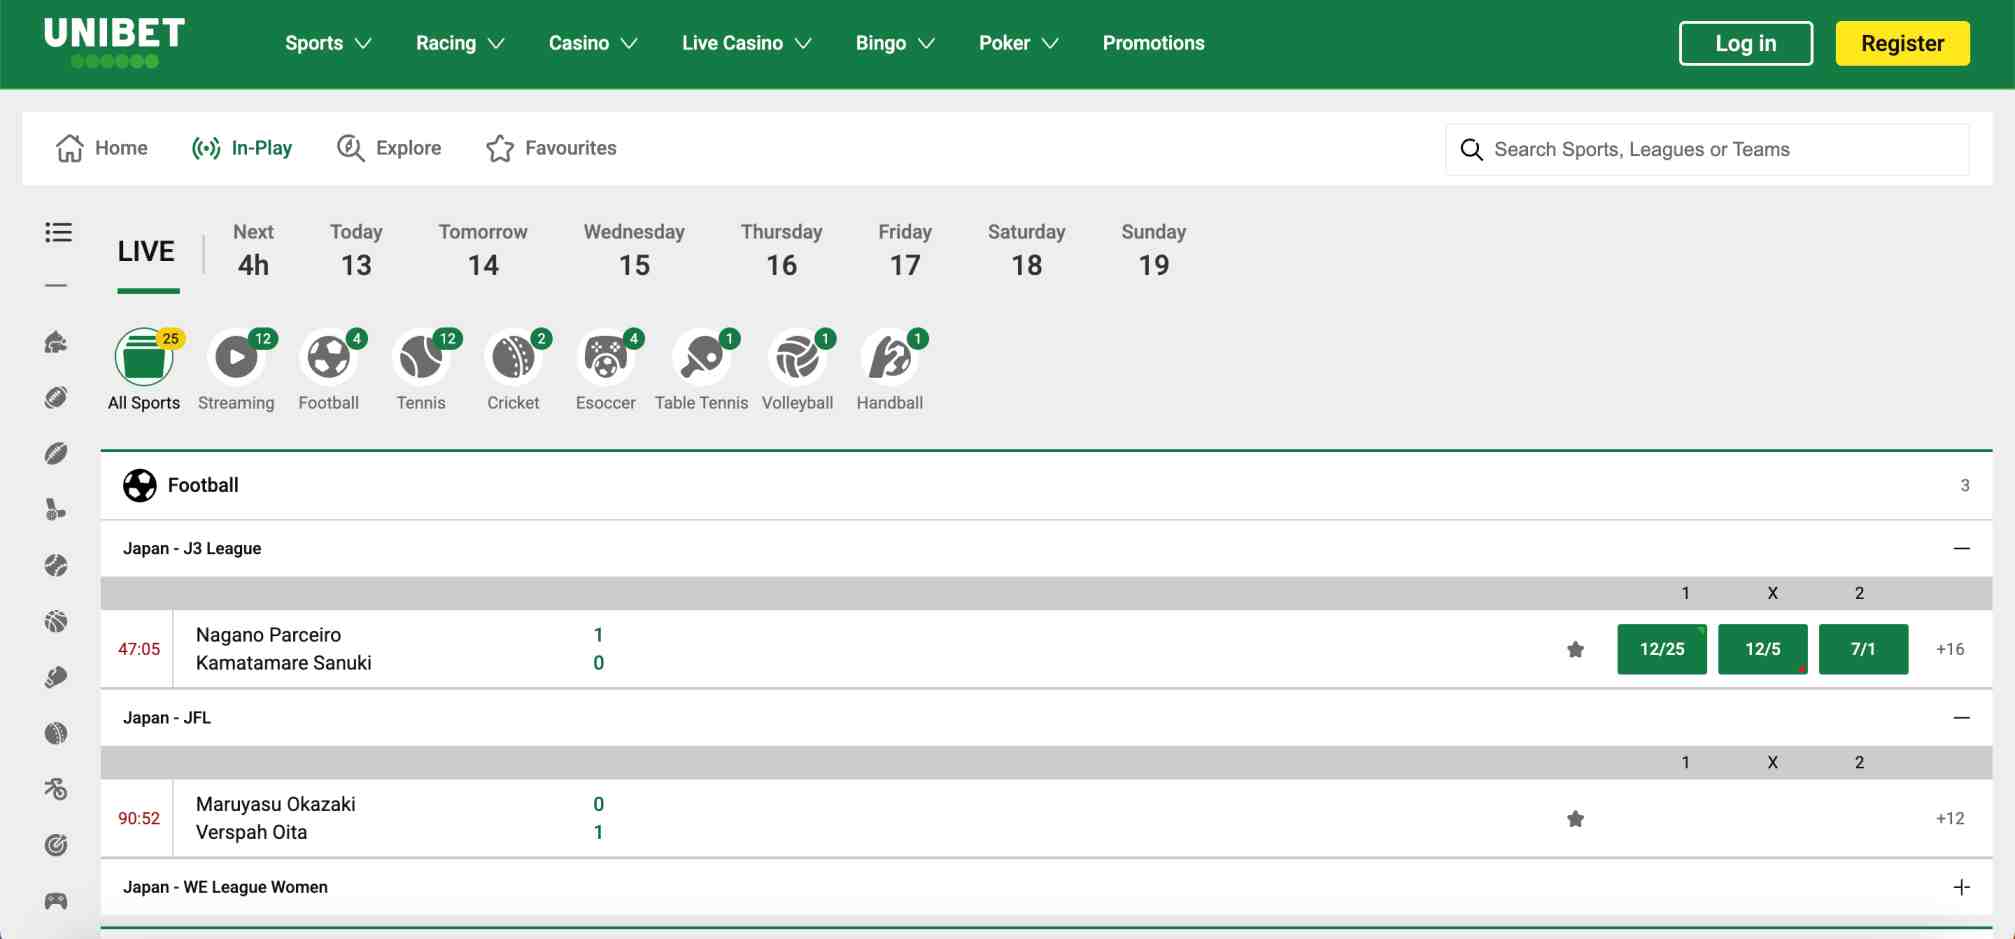
Task: Open the Volleyball live events
Action: coord(797,357)
